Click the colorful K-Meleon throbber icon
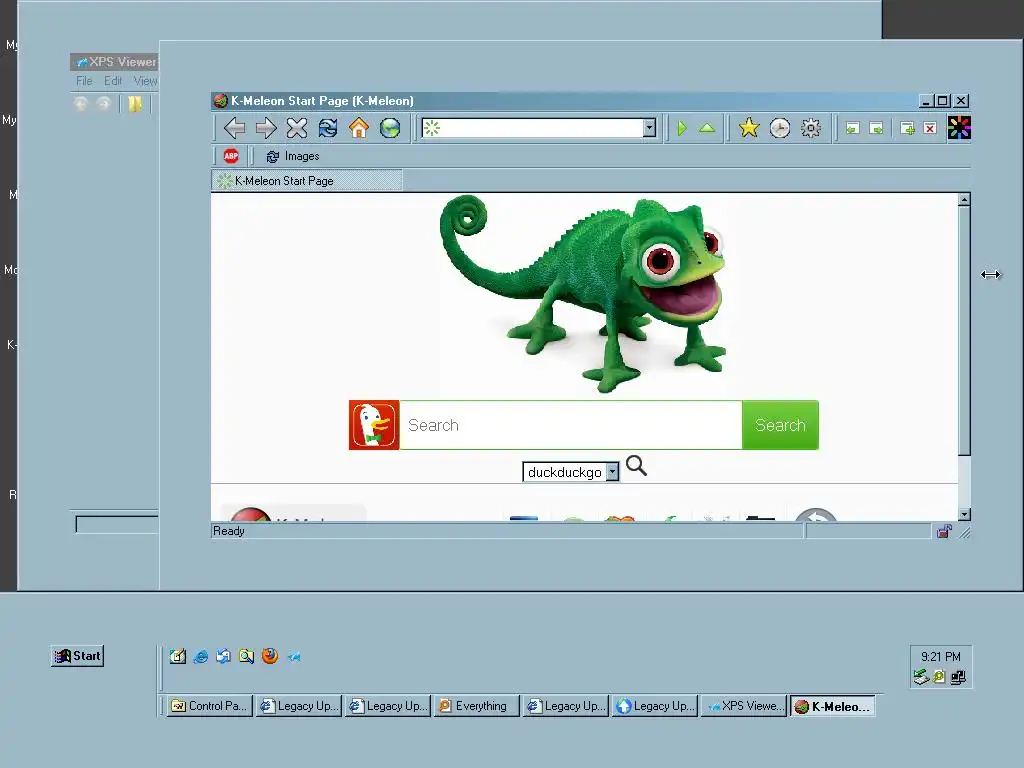1024x768 pixels. point(959,128)
